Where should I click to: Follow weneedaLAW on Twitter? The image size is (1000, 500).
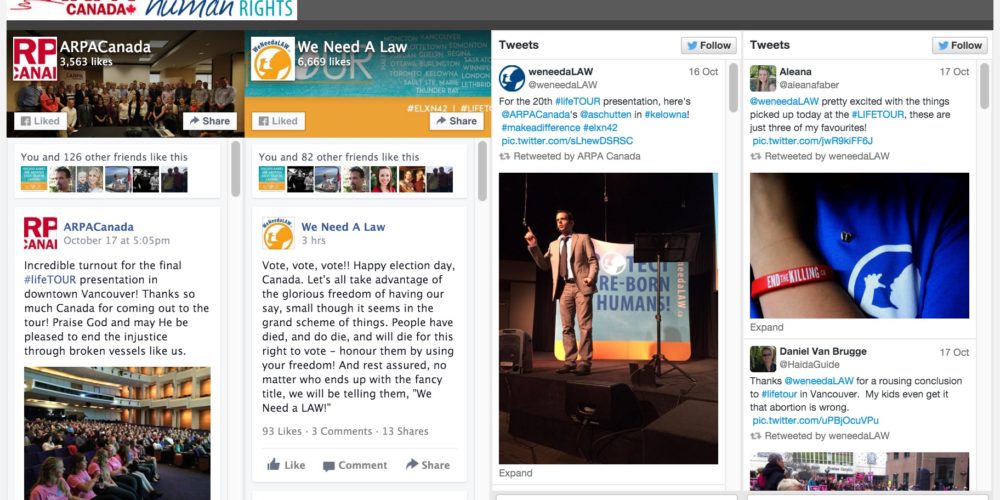[x=709, y=45]
